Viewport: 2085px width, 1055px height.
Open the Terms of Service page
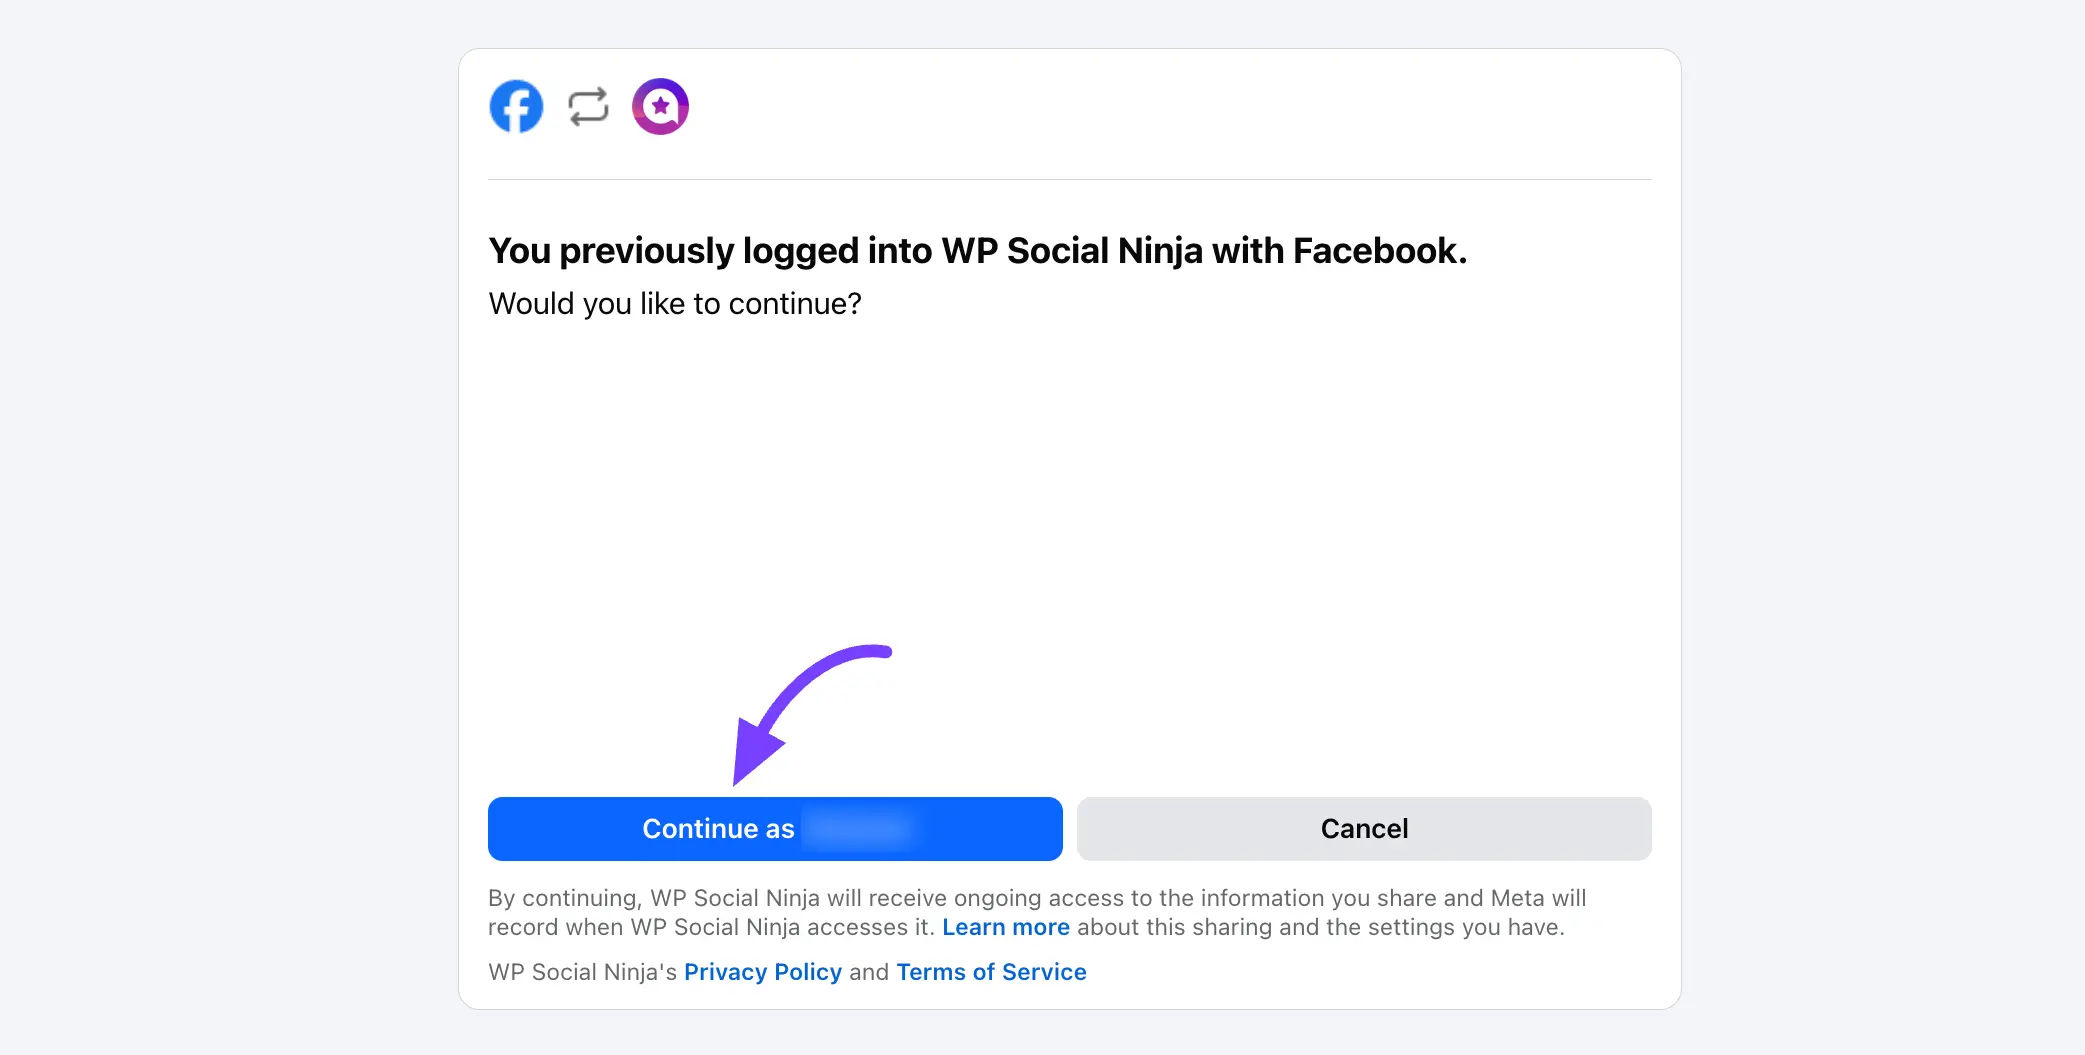pos(991,971)
